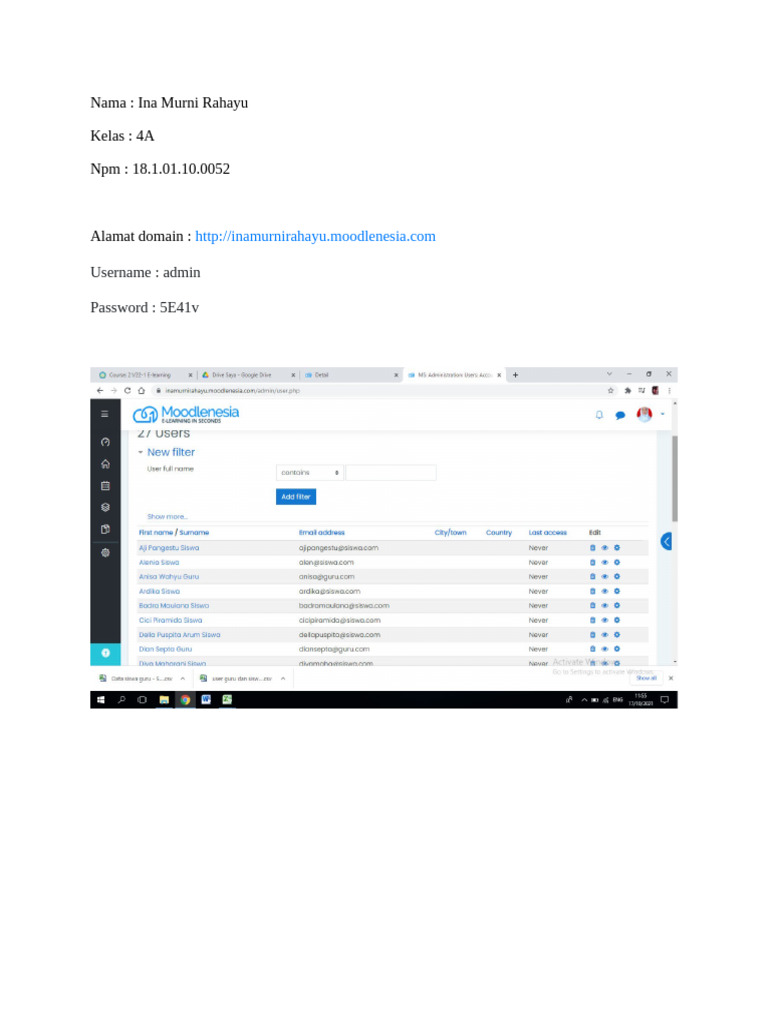
Task: Suspend Cici Piramida Siswa via eye icon
Action: 605,620
